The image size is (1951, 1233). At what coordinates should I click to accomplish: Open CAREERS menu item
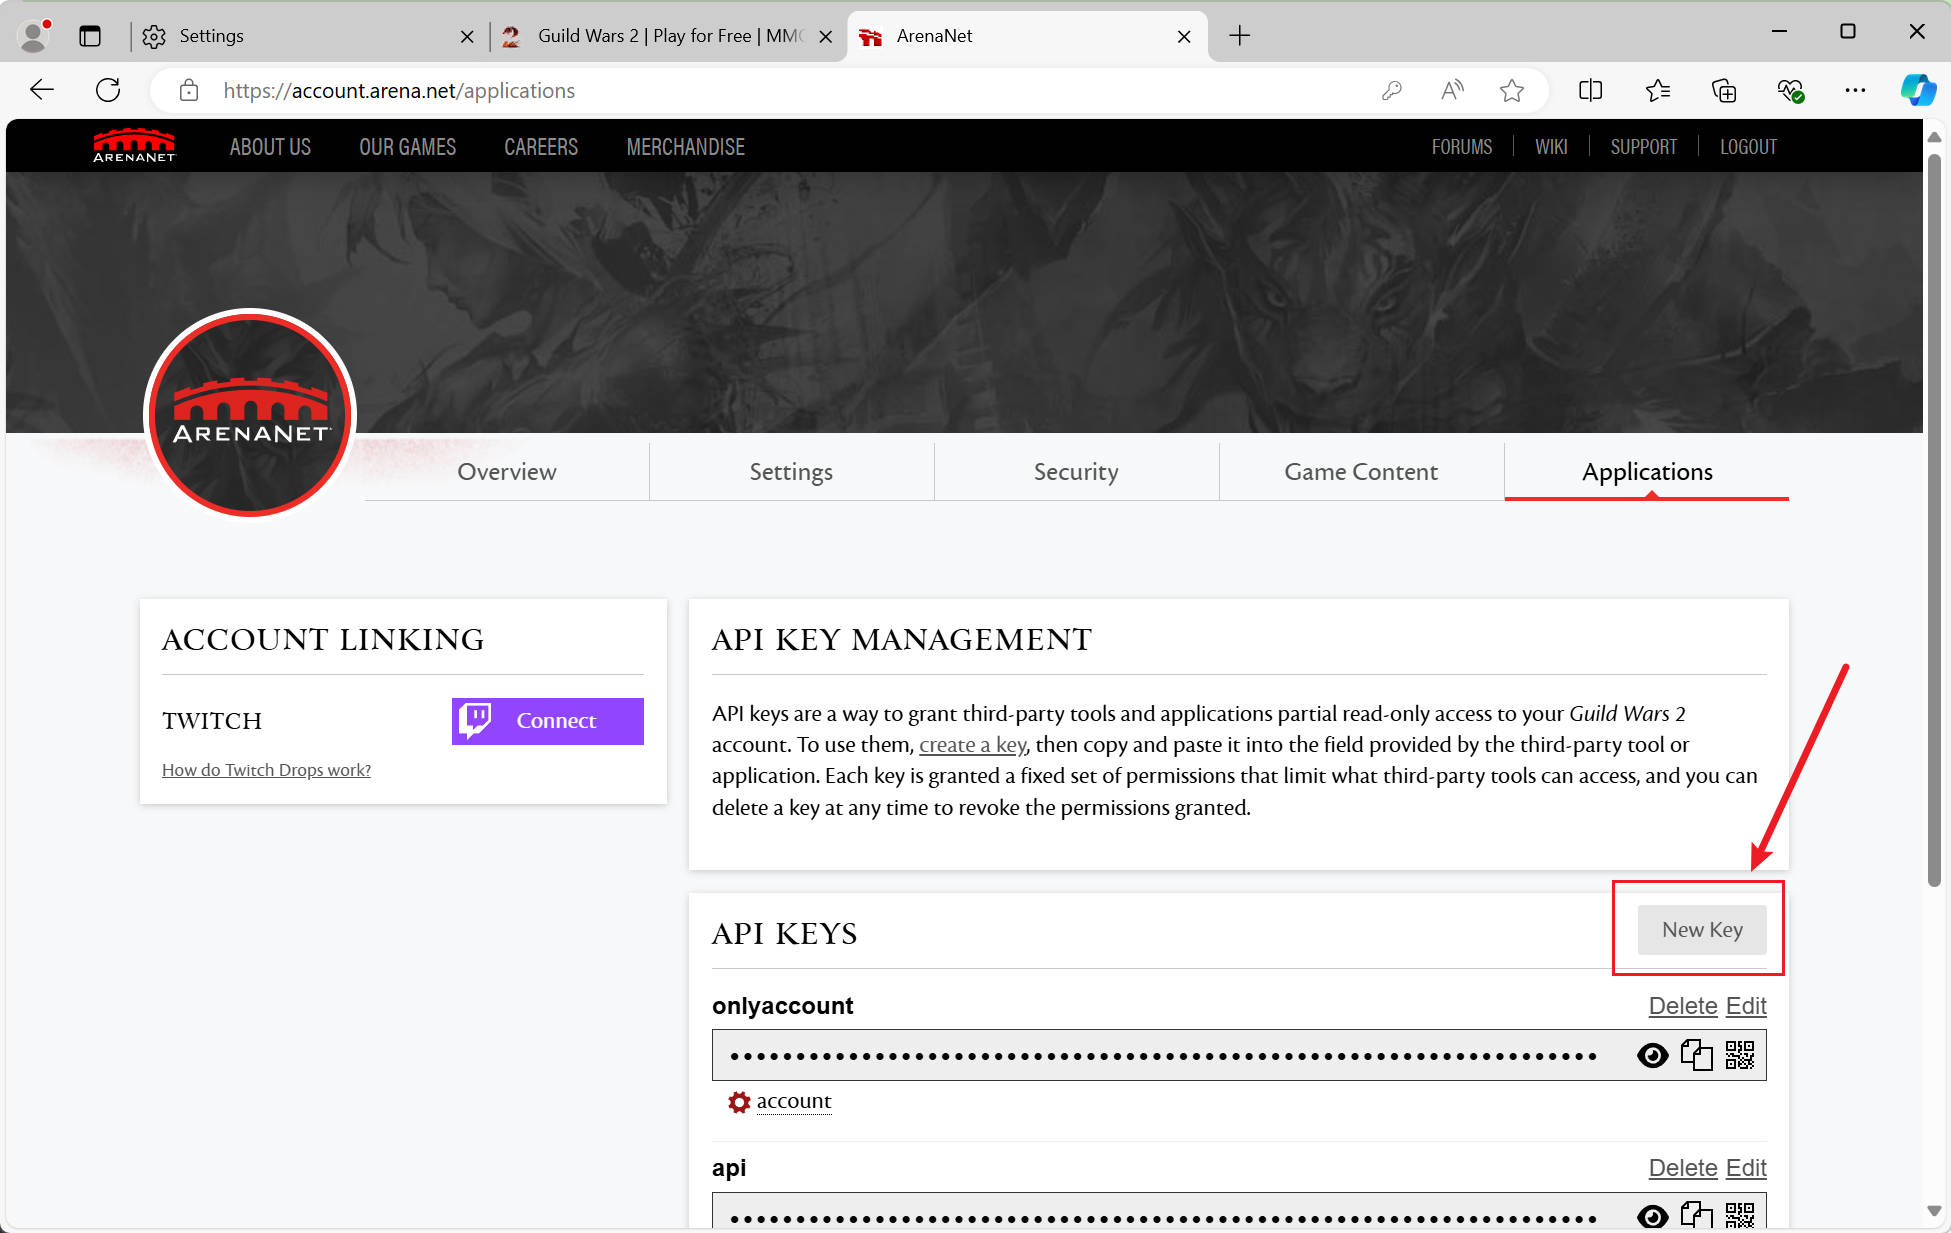pos(541,147)
